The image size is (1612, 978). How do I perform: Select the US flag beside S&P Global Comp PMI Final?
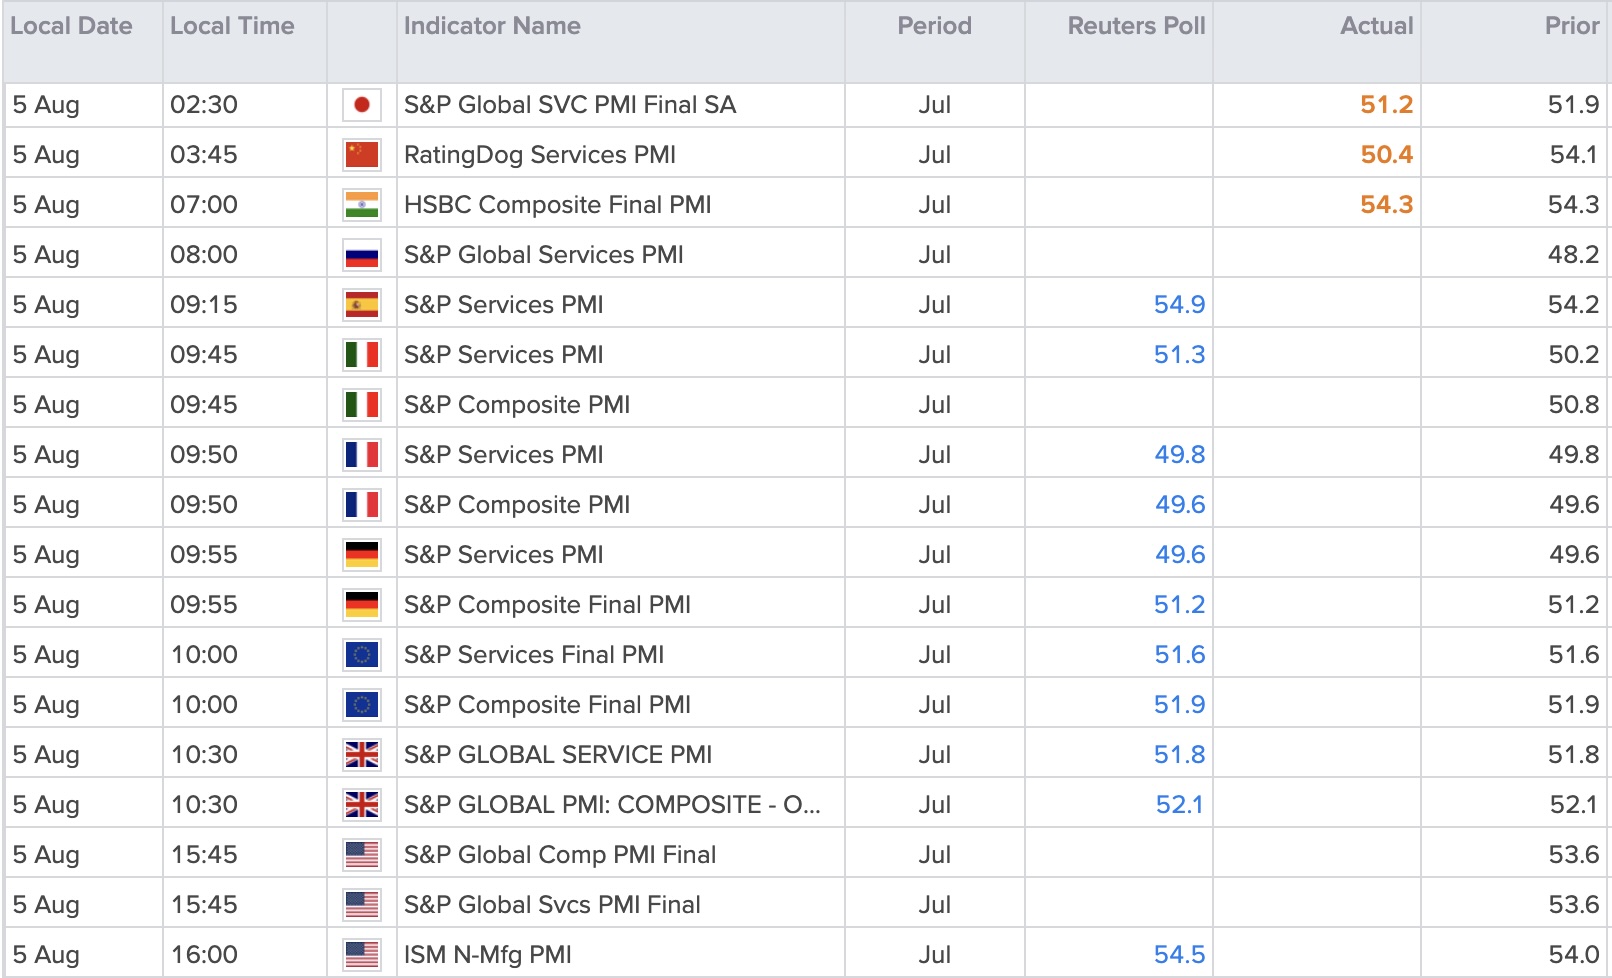coord(361,855)
